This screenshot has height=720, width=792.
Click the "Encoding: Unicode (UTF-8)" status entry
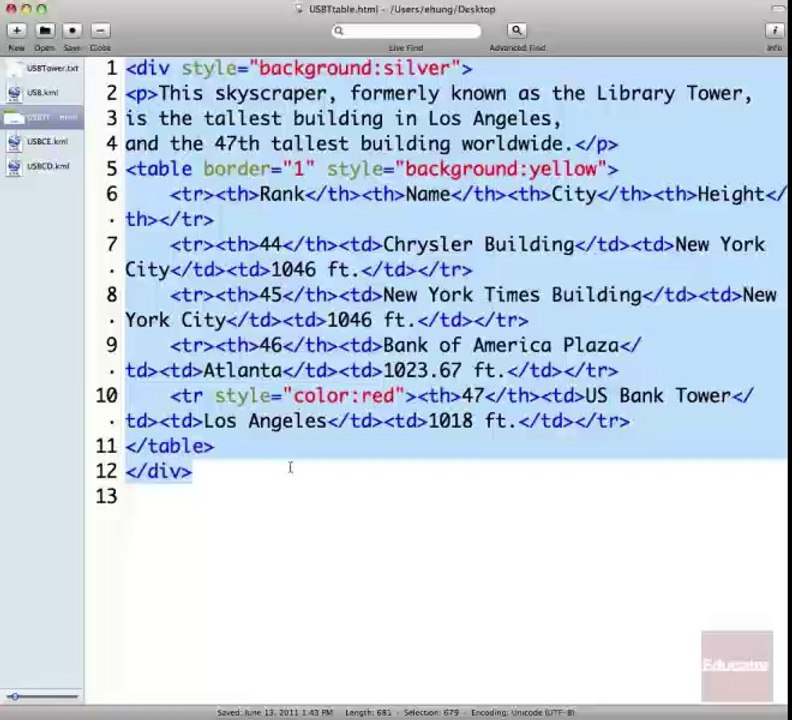tap(523, 712)
